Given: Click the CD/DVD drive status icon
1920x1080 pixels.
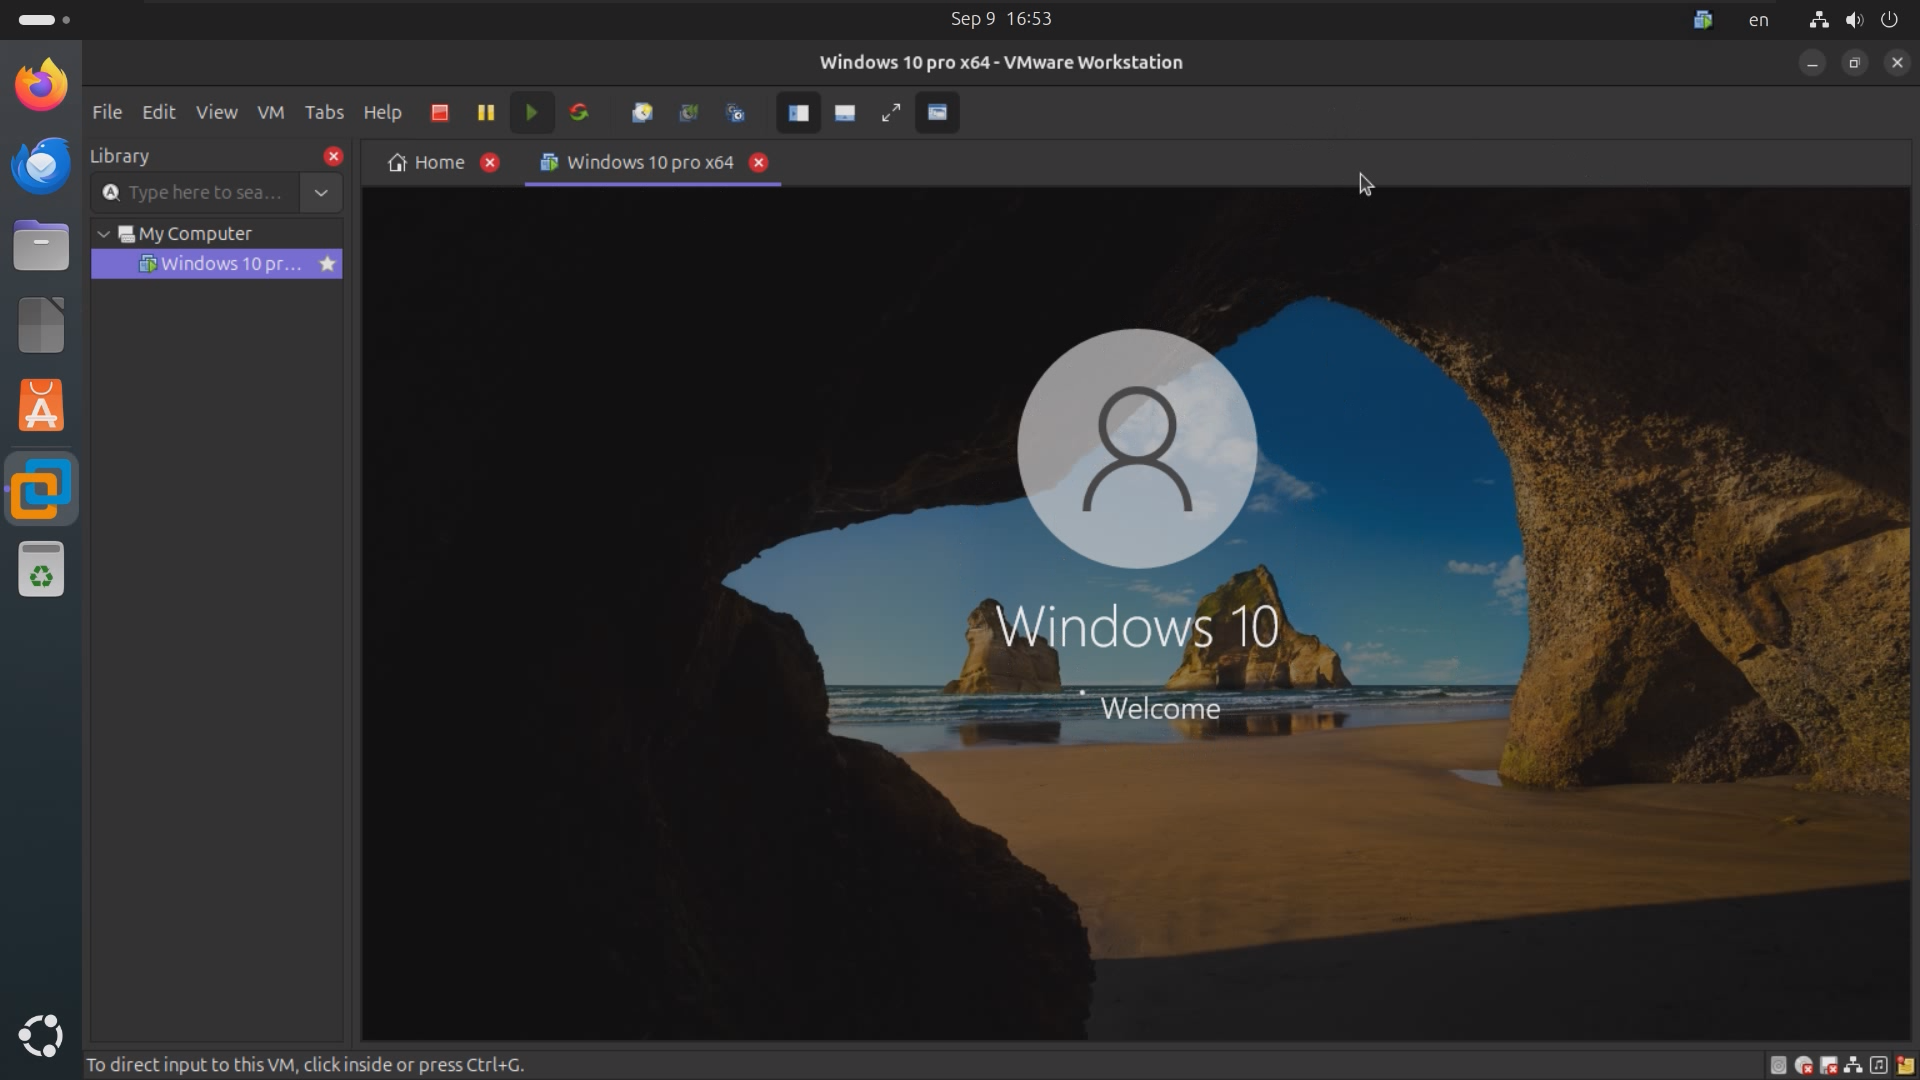Looking at the screenshot, I should (x=1804, y=1065).
